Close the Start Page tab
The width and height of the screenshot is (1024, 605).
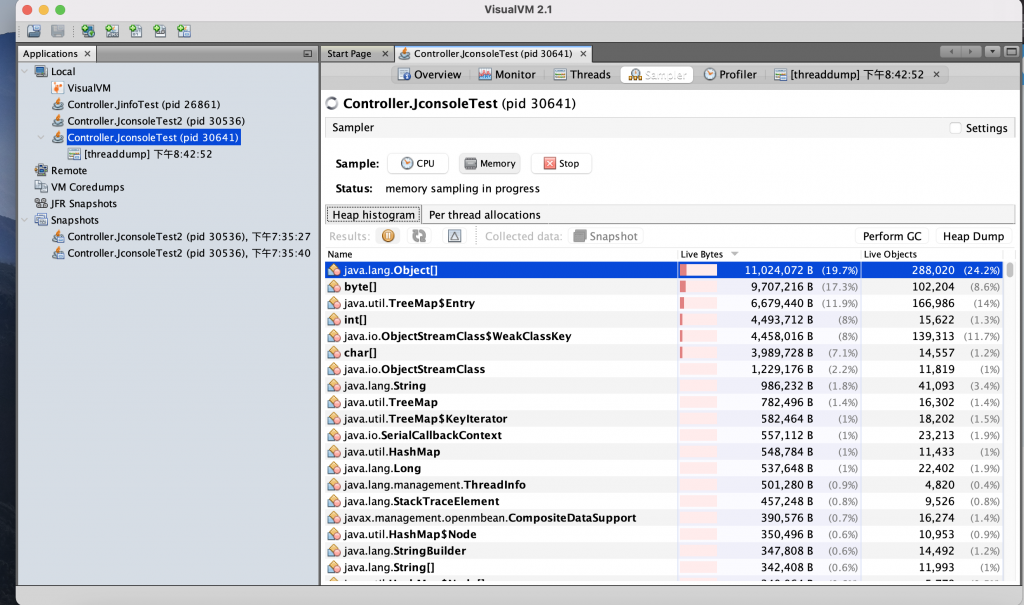click(x=385, y=54)
